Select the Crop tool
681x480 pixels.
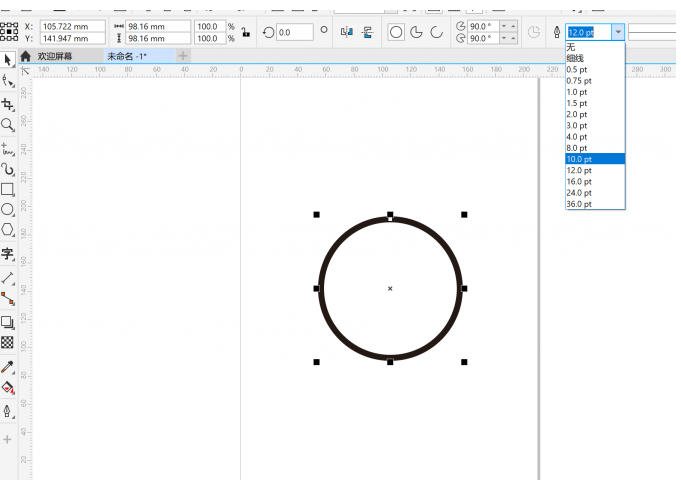pyautogui.click(x=8, y=104)
